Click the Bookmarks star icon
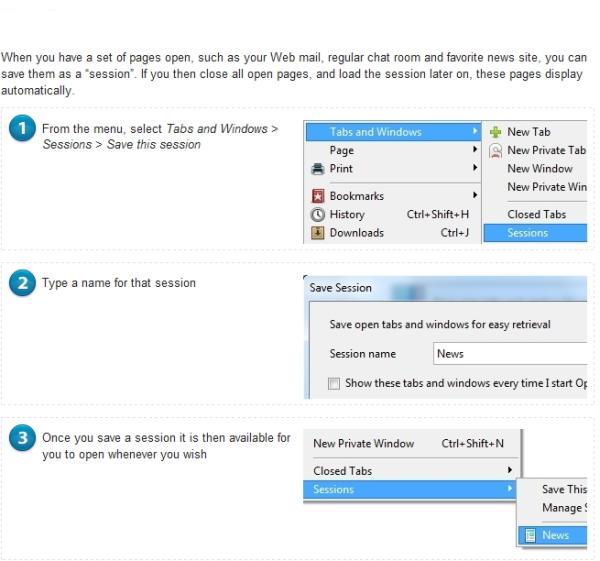Image resolution: width=600 pixels, height=561 pixels. 316,196
